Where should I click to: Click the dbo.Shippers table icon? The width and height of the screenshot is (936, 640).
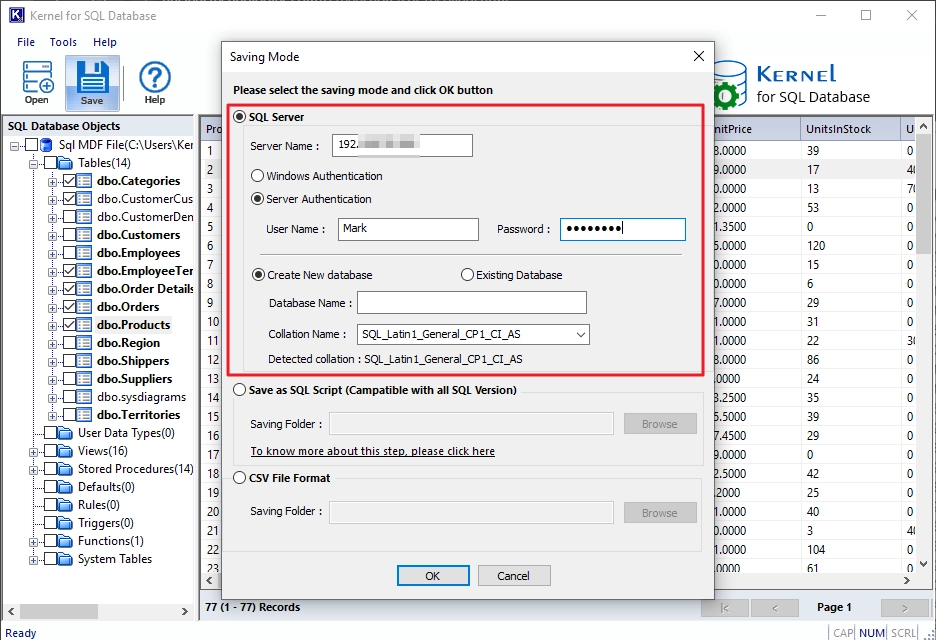pos(84,361)
